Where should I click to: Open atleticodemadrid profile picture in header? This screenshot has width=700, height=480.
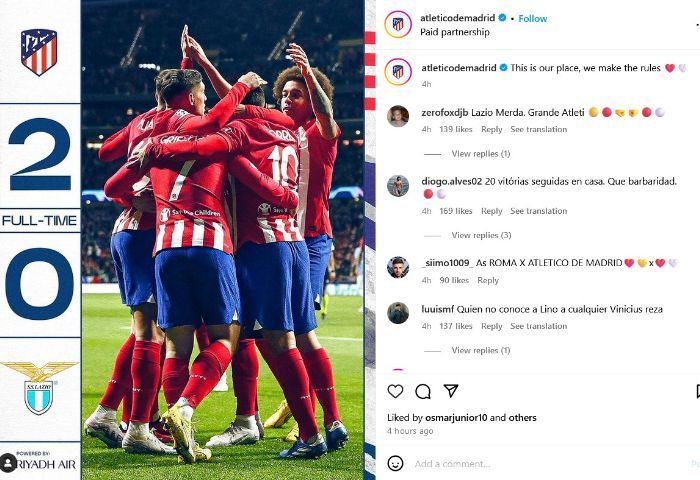398,24
